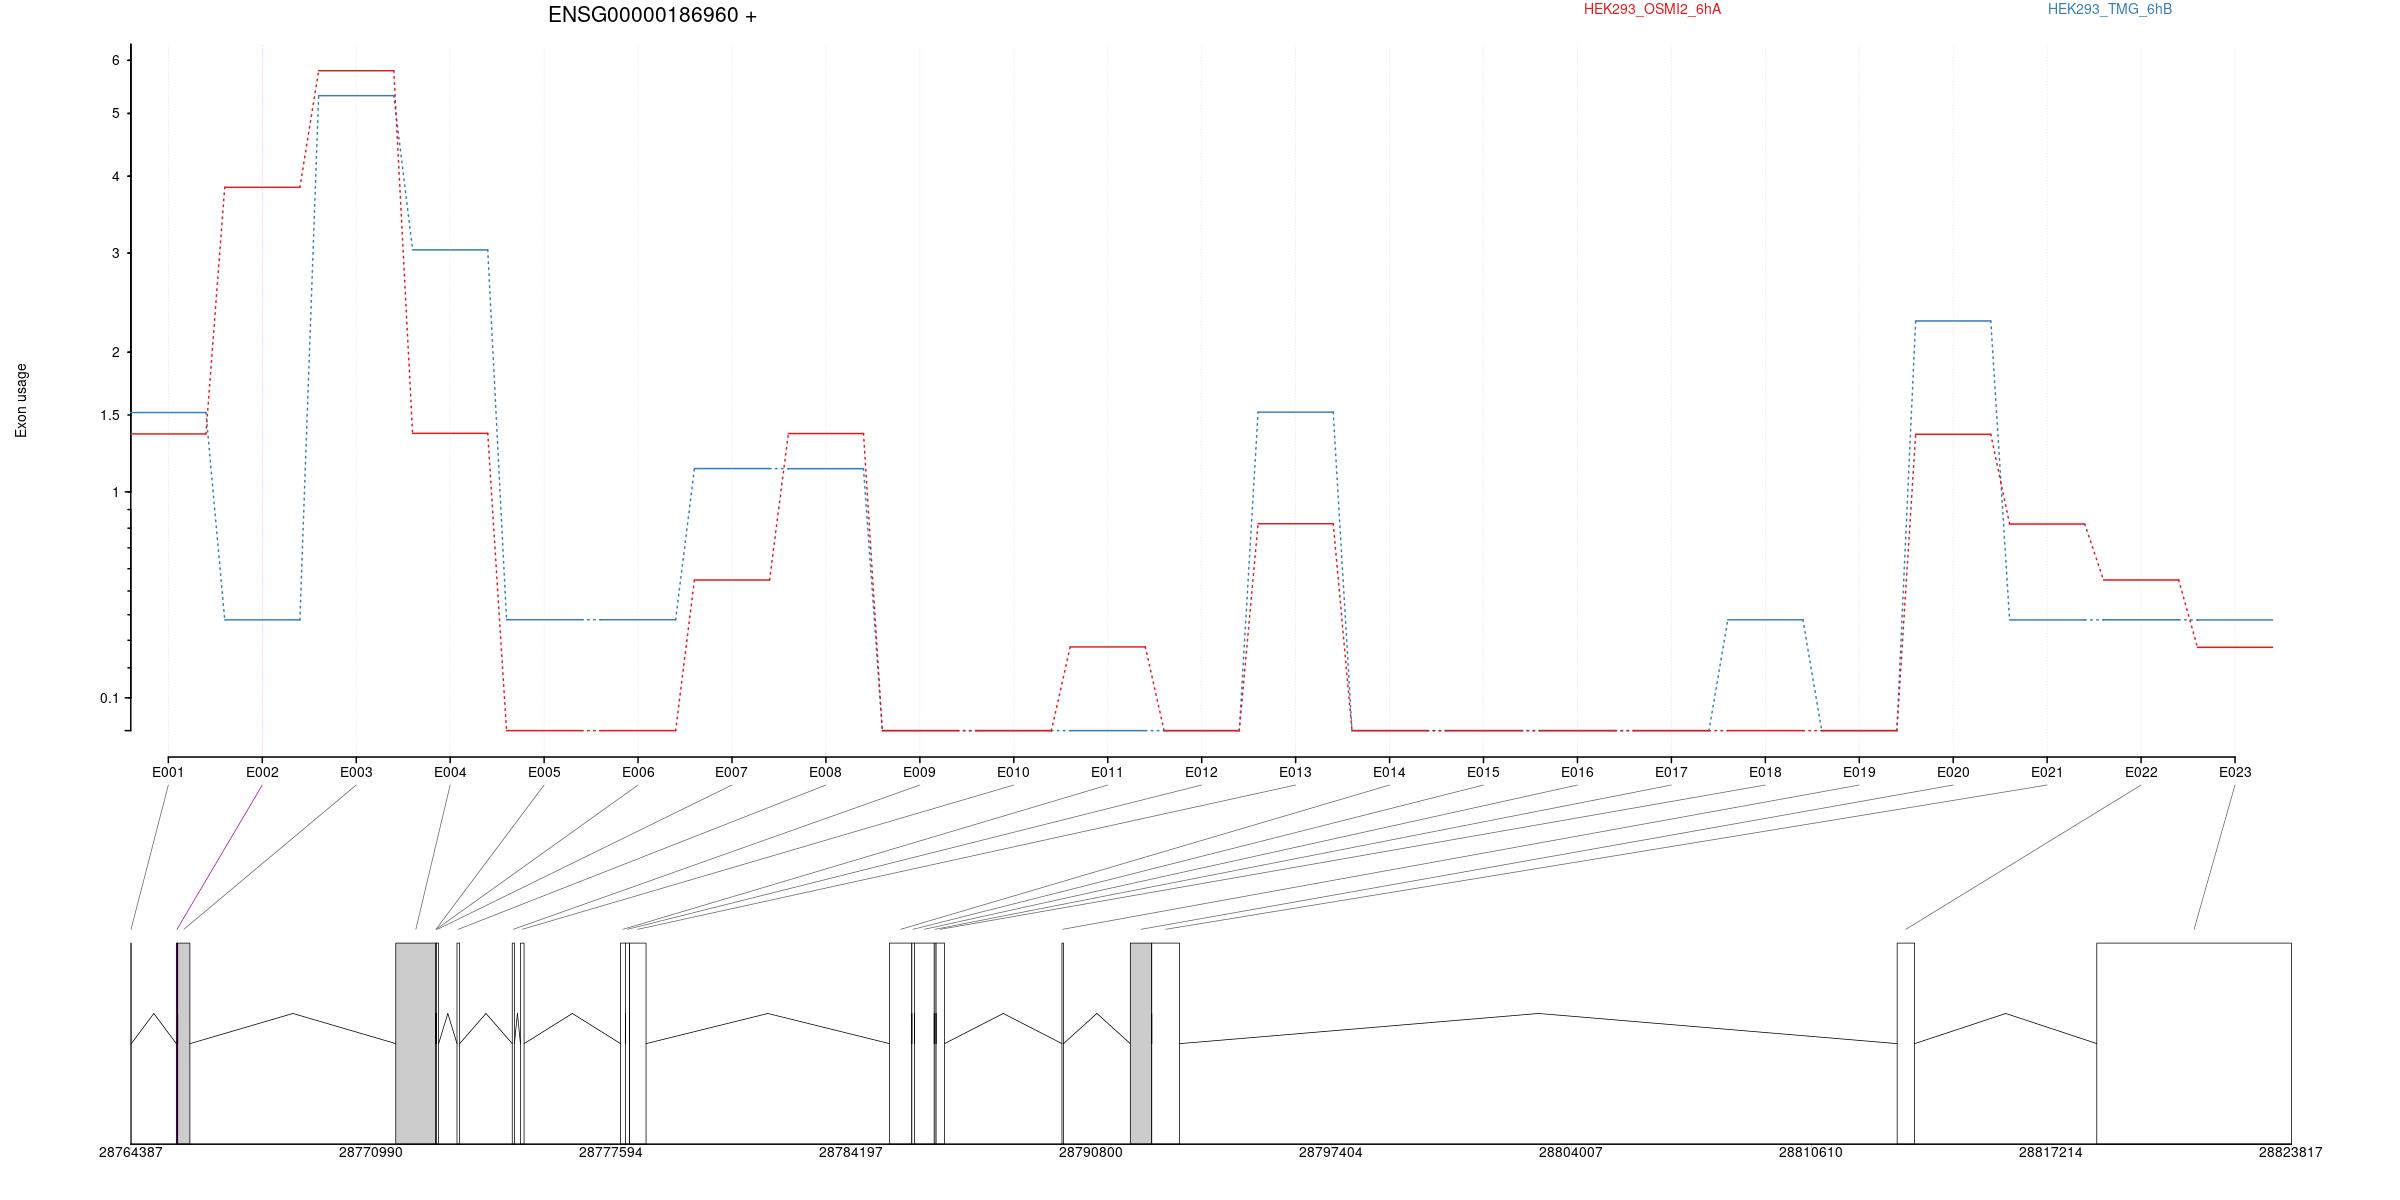Click y-axis tick value 3
Viewport: 2400px width, 1200px height.
[116, 253]
